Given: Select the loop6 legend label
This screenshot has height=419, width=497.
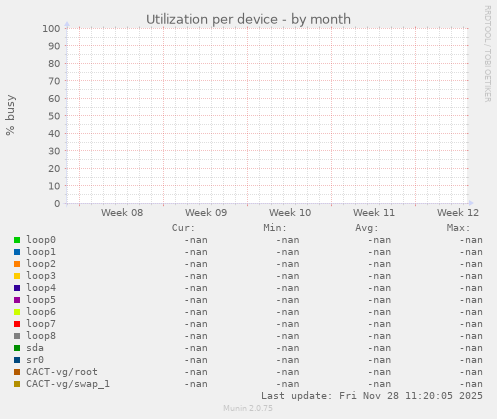Looking at the screenshot, I should coord(41,312).
